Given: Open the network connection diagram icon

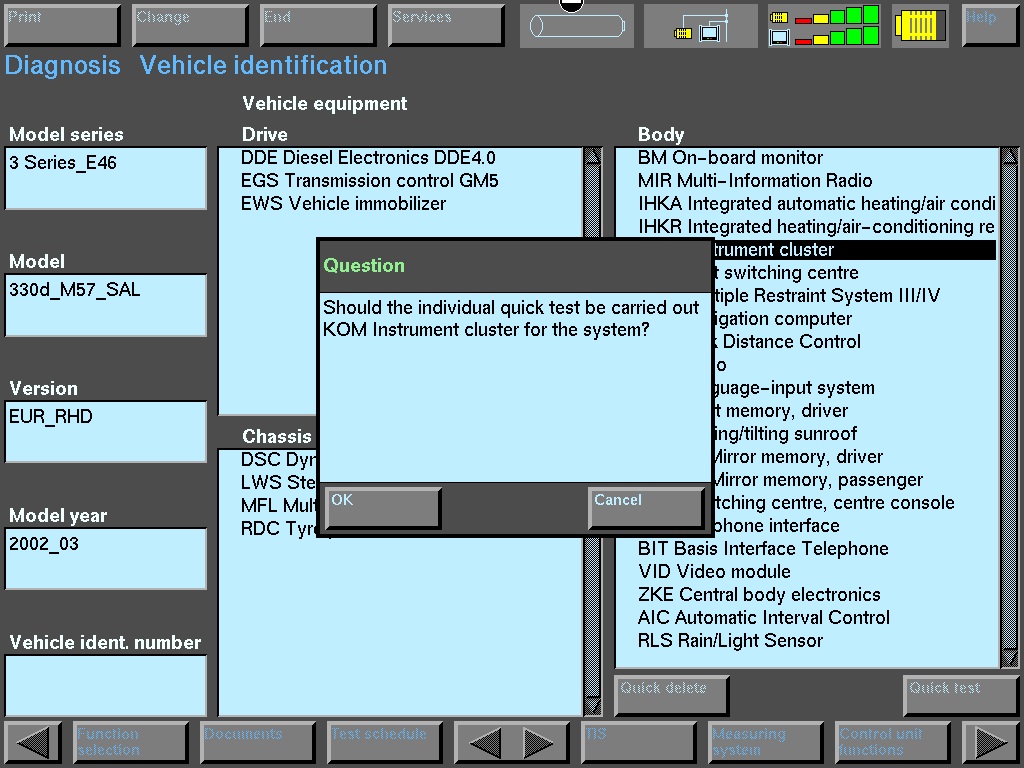Looking at the screenshot, I should click(700, 26).
